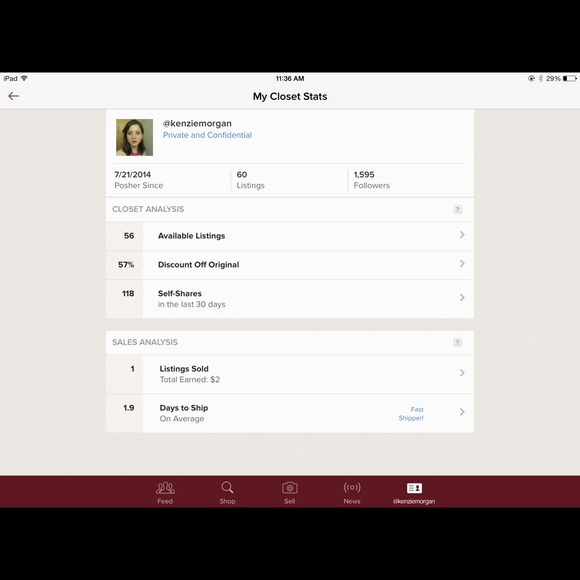Tap Closet Analysis help question icon
Screen dimensions: 580x580
(x=458, y=209)
